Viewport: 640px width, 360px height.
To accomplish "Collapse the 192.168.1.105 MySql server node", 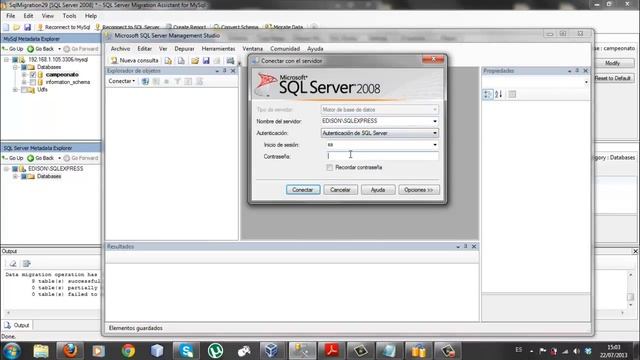I will point(7,60).
